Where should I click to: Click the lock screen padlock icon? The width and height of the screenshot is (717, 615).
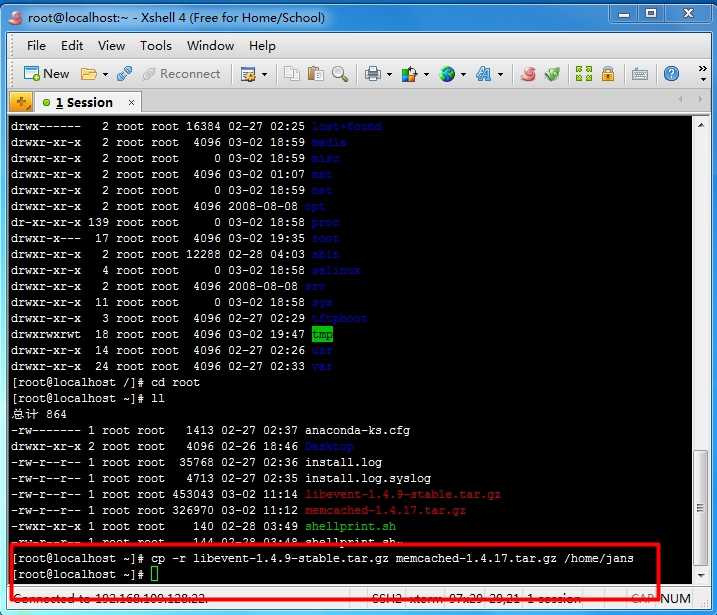point(608,74)
